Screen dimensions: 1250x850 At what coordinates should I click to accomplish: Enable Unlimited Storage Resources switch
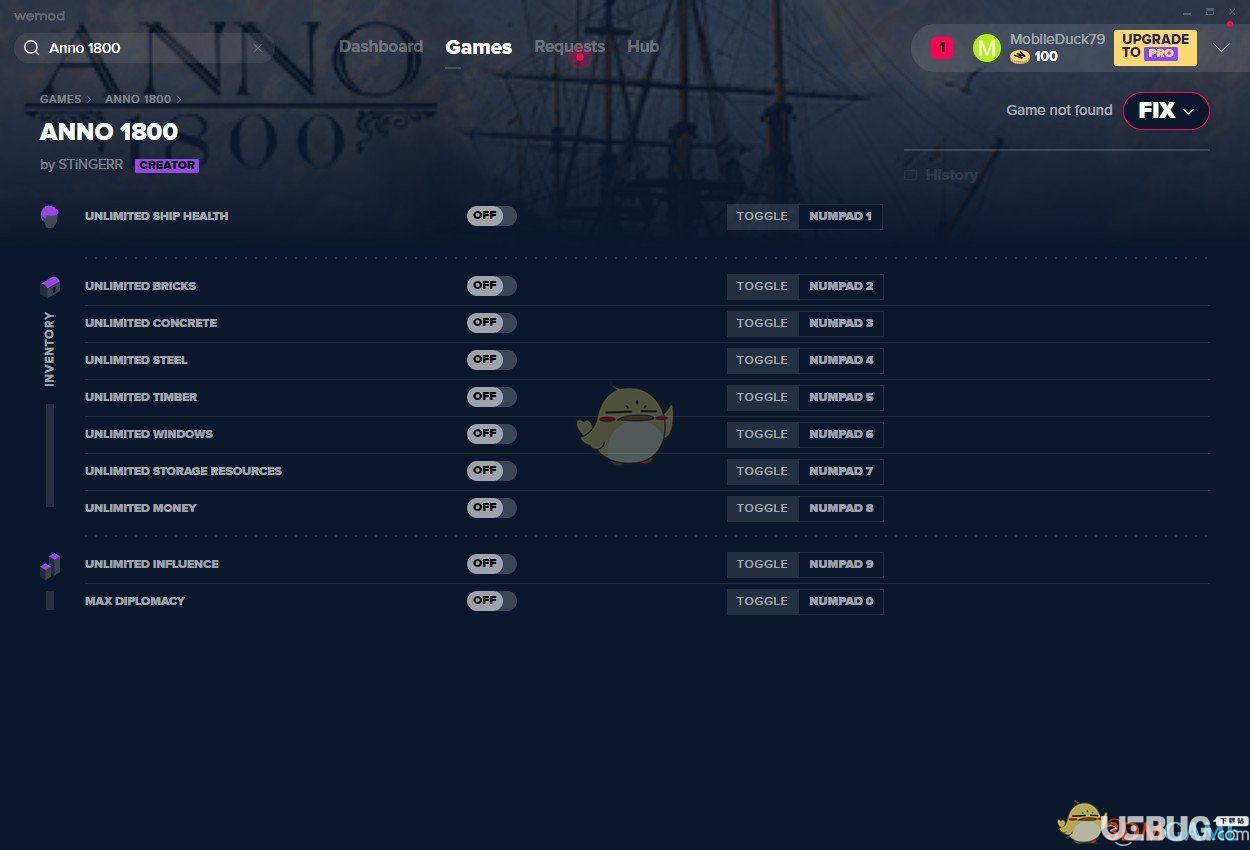point(491,471)
